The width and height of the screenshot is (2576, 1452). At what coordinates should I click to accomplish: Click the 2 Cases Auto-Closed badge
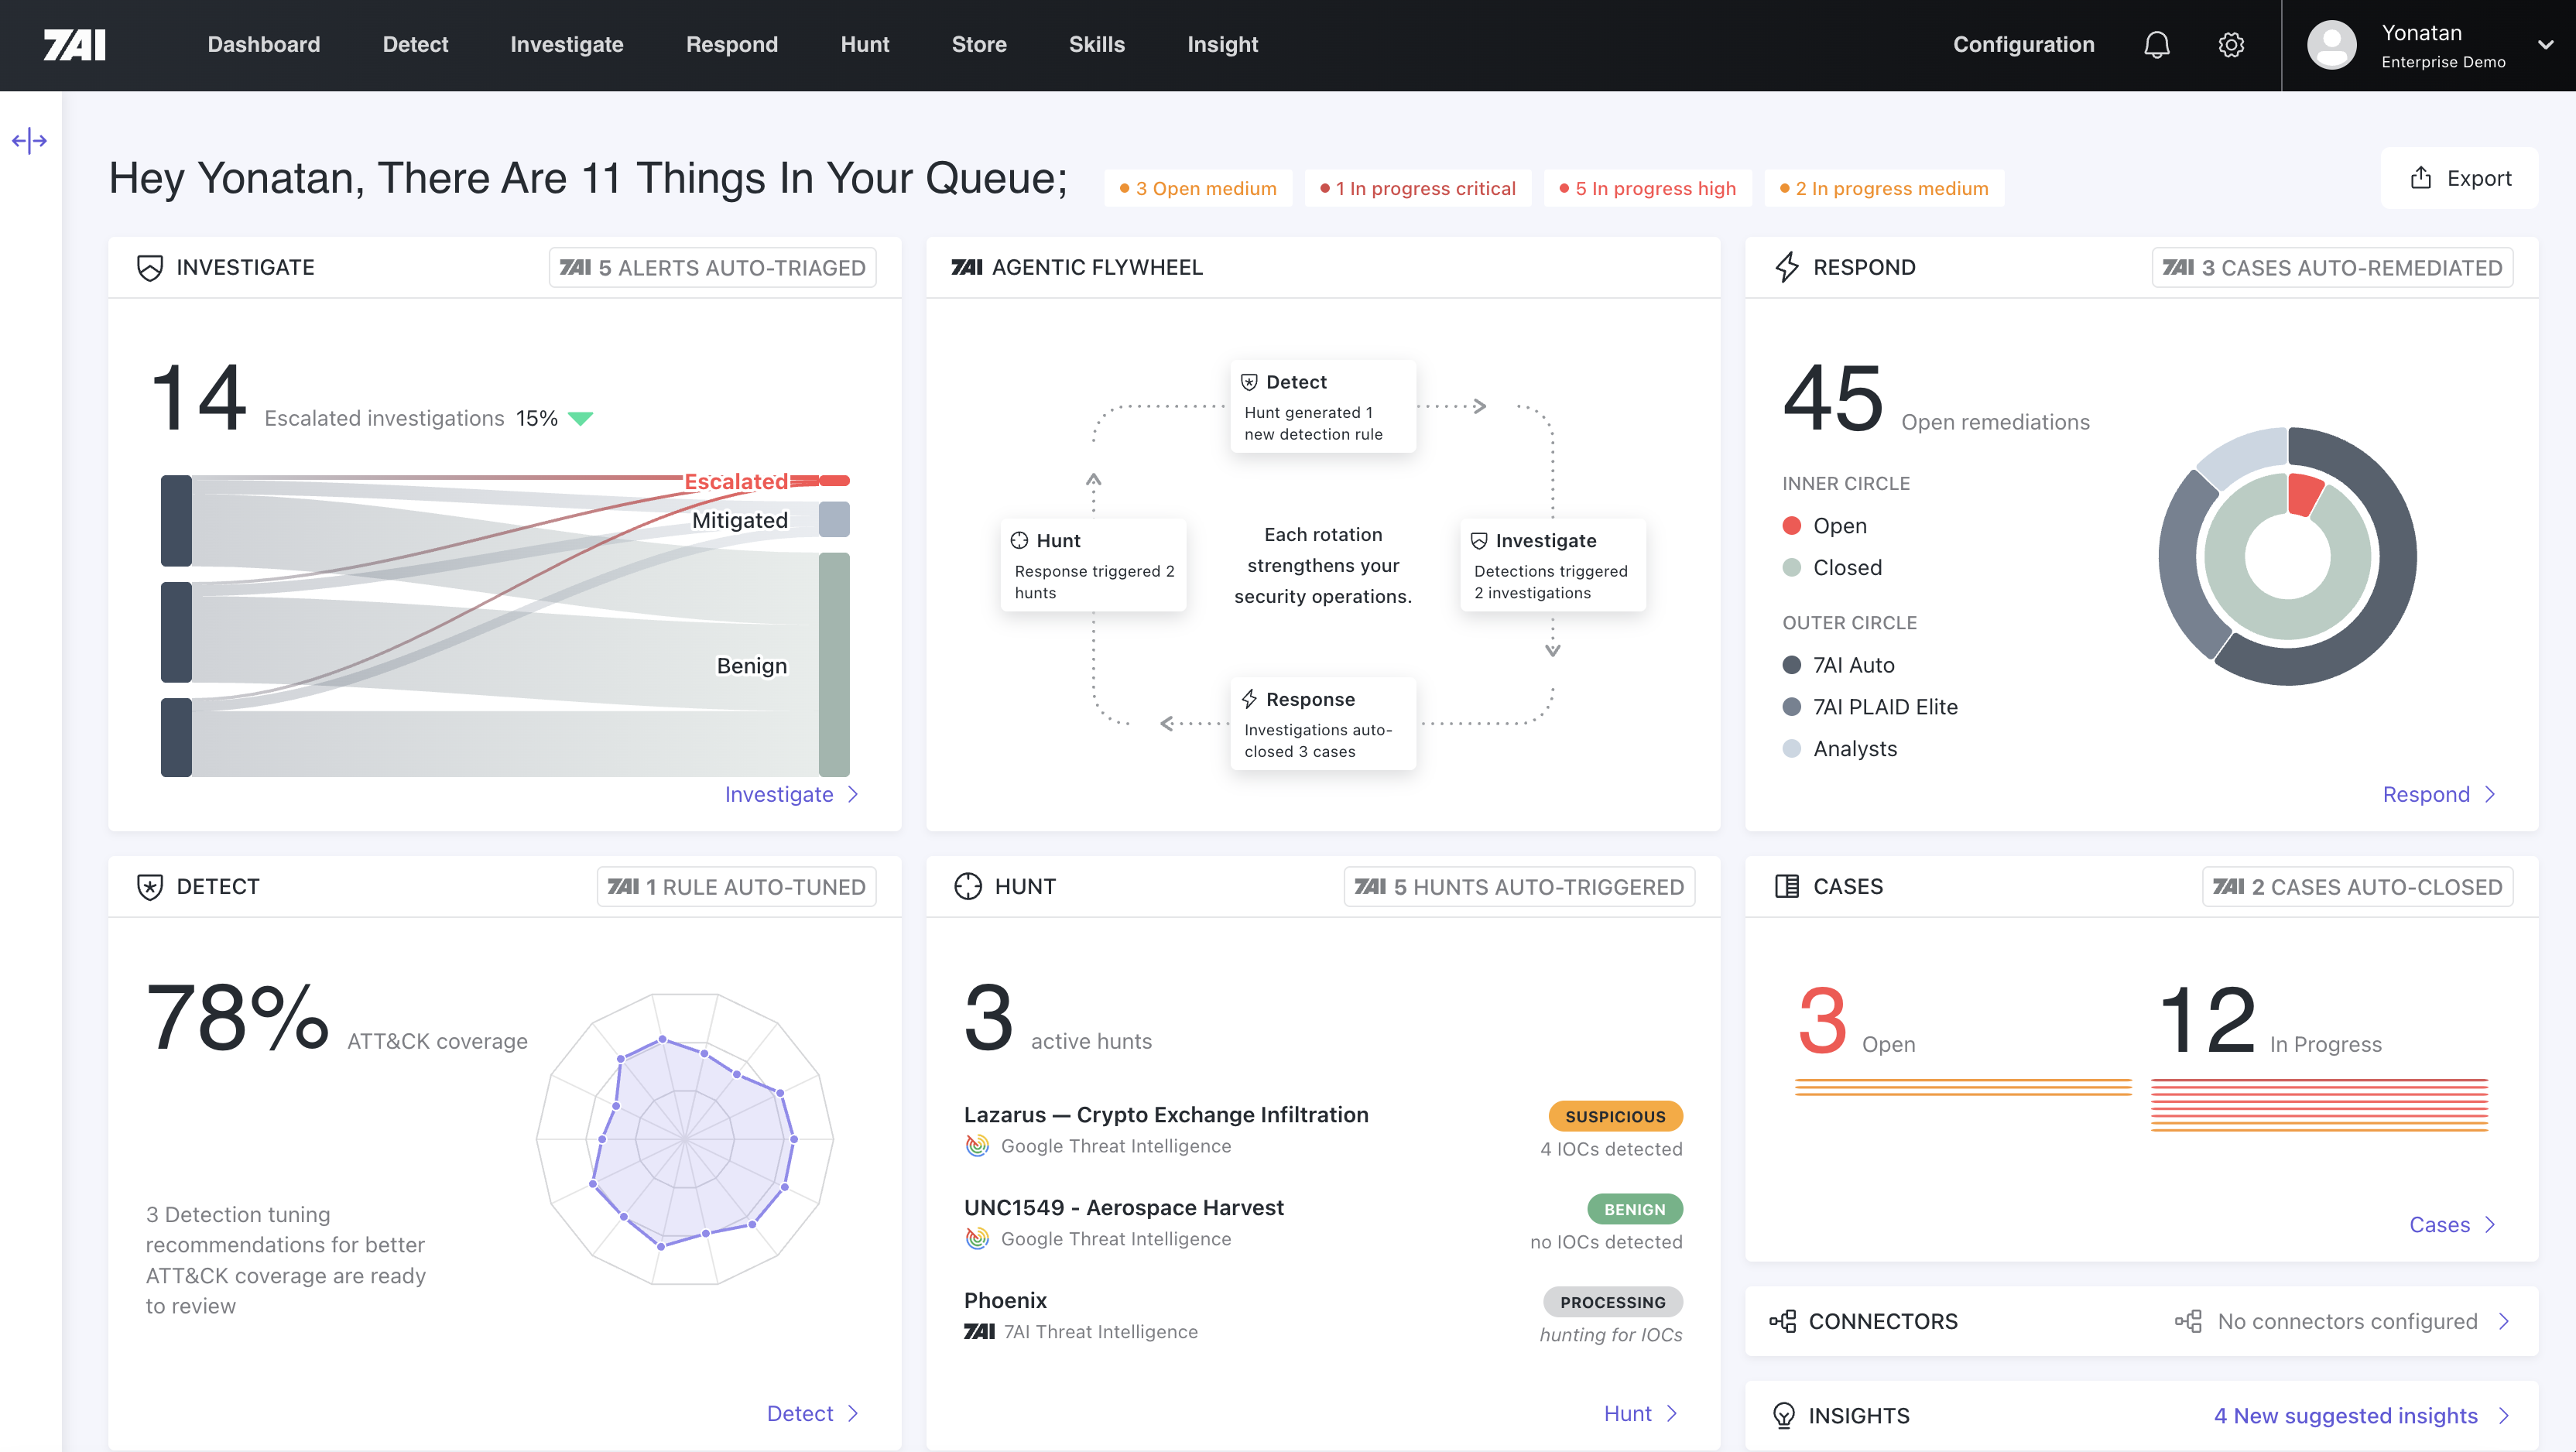click(x=2357, y=886)
